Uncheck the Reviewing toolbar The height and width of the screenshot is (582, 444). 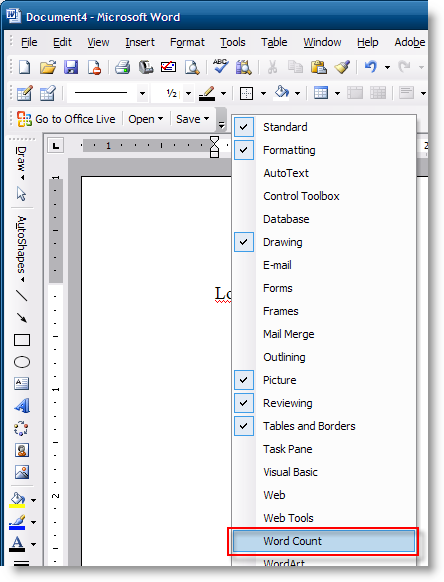(x=324, y=403)
